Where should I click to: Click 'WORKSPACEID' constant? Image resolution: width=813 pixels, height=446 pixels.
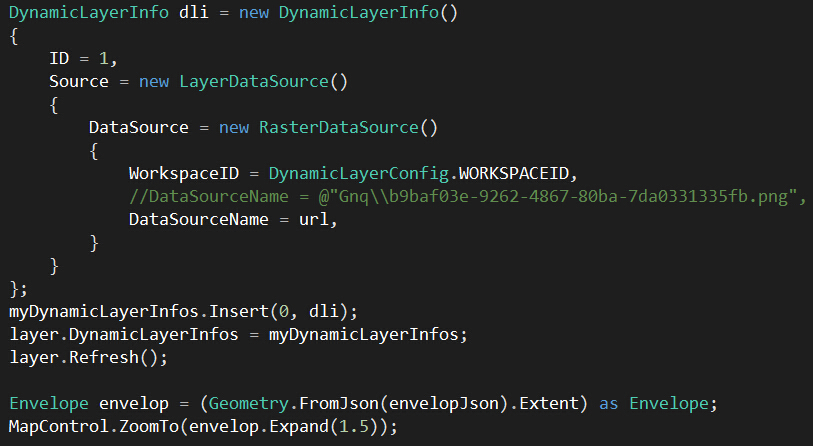coord(514,173)
